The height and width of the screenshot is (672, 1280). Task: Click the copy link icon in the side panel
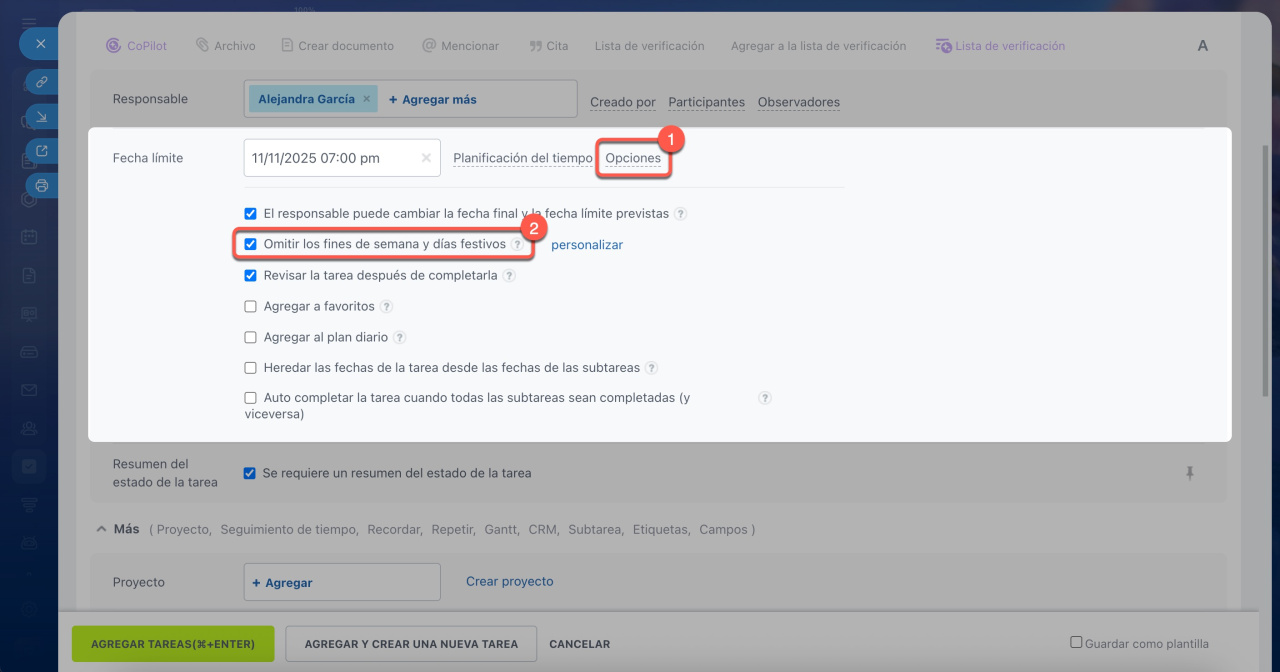(x=41, y=82)
